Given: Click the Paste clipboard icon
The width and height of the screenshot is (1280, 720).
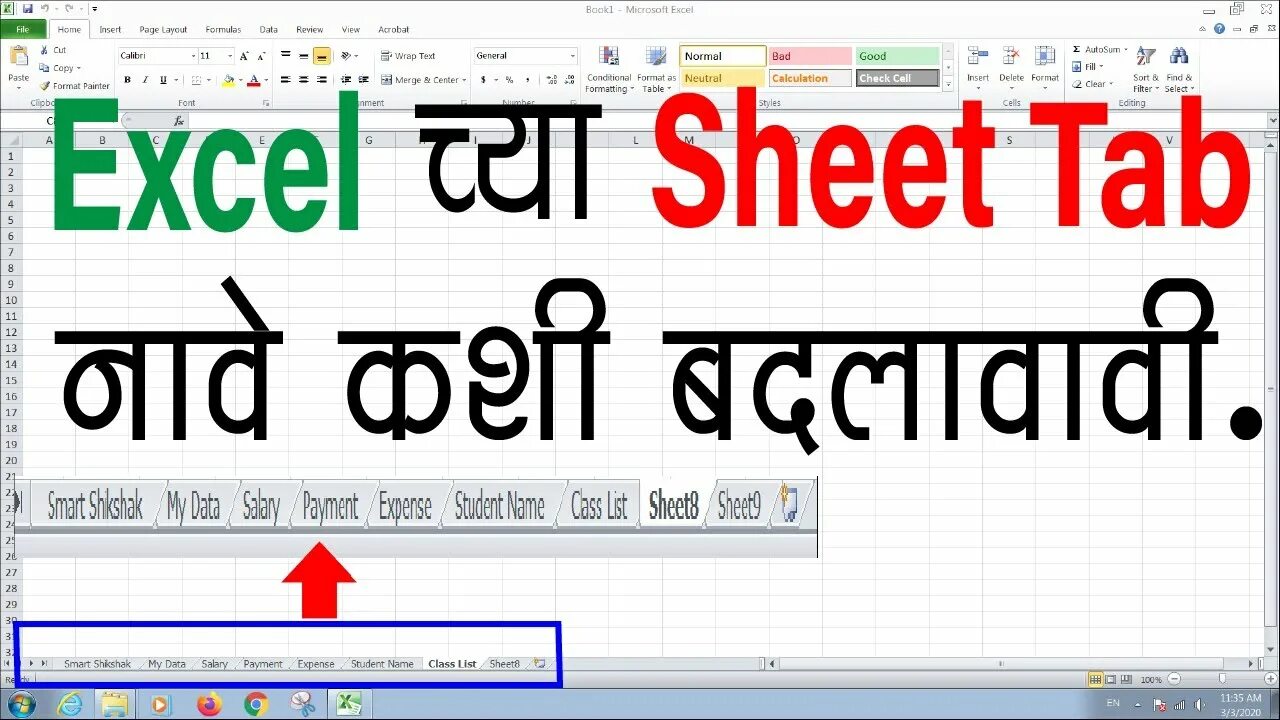Looking at the screenshot, I should (18, 57).
